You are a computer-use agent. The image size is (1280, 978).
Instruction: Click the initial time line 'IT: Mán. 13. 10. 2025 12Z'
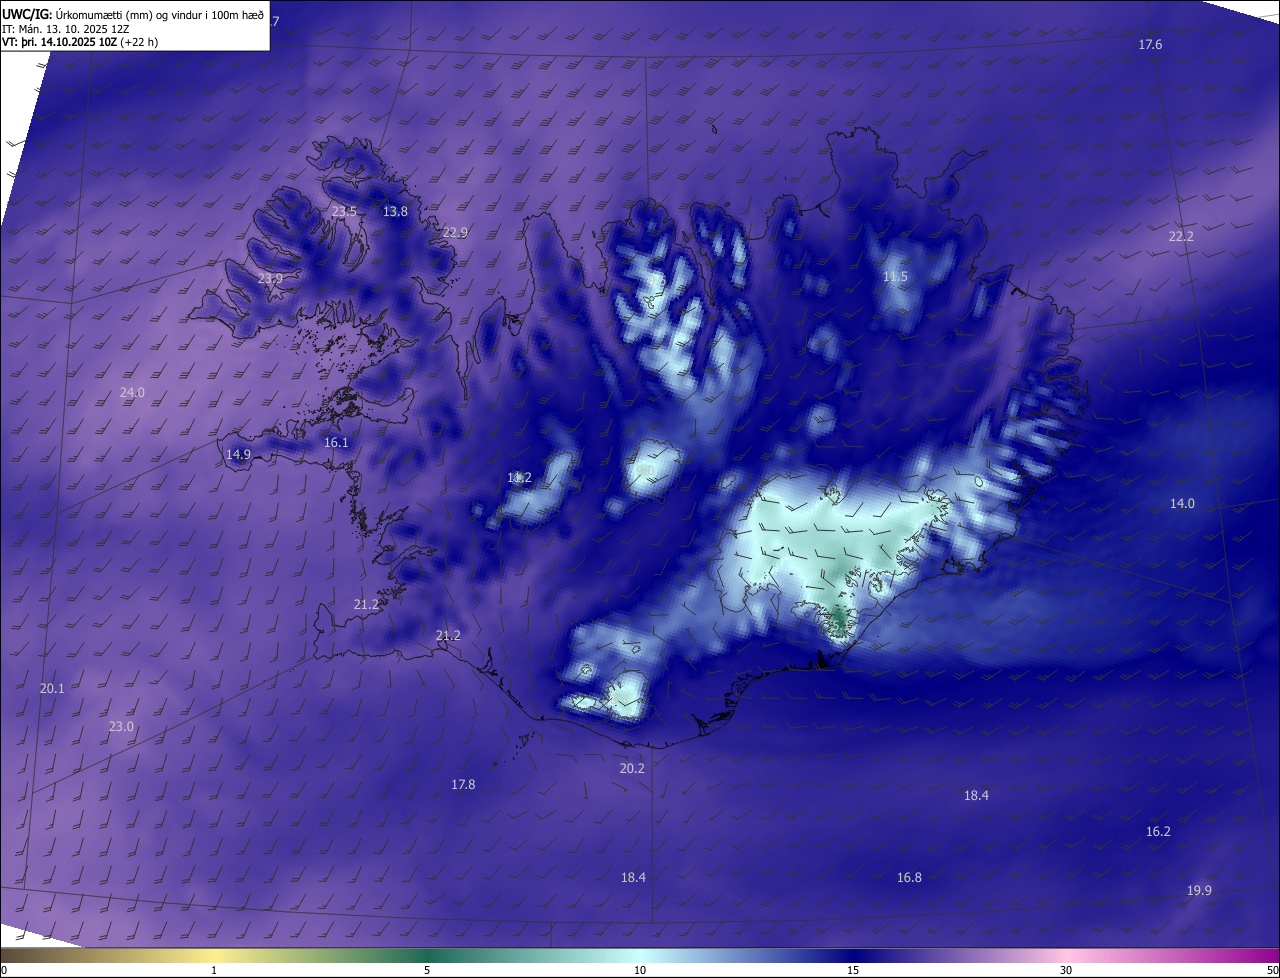pos(65,28)
